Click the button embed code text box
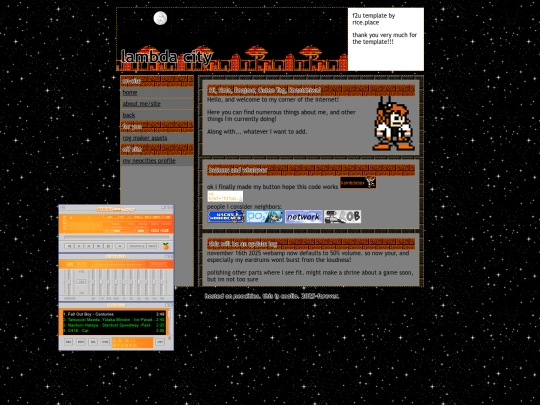 click(x=225, y=196)
